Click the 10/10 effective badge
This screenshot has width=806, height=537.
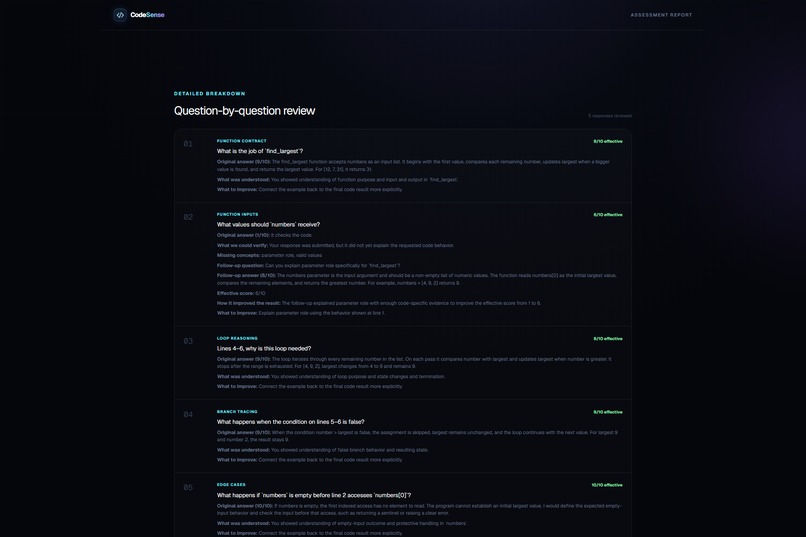(607, 485)
